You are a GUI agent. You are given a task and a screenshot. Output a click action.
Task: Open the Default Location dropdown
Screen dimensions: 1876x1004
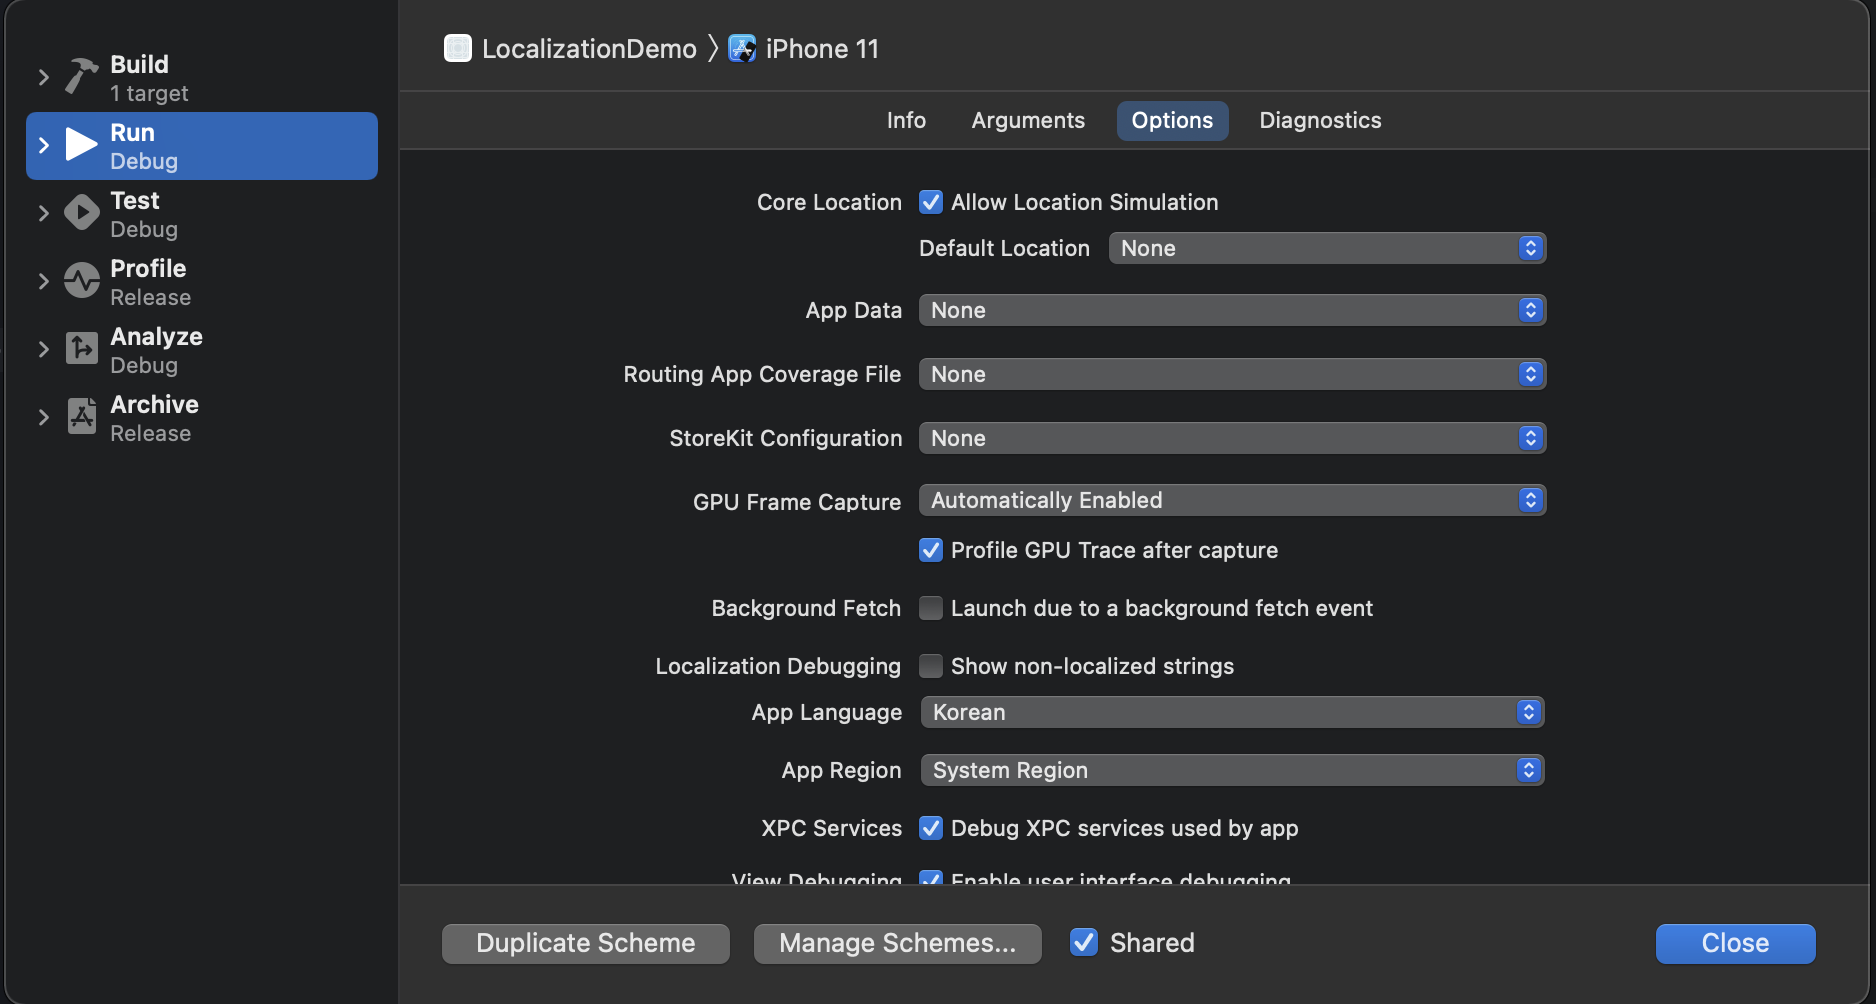[x=1327, y=248]
